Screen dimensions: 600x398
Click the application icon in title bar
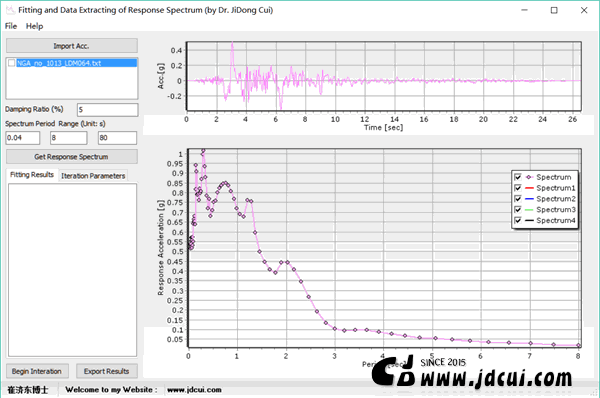tap(10, 10)
